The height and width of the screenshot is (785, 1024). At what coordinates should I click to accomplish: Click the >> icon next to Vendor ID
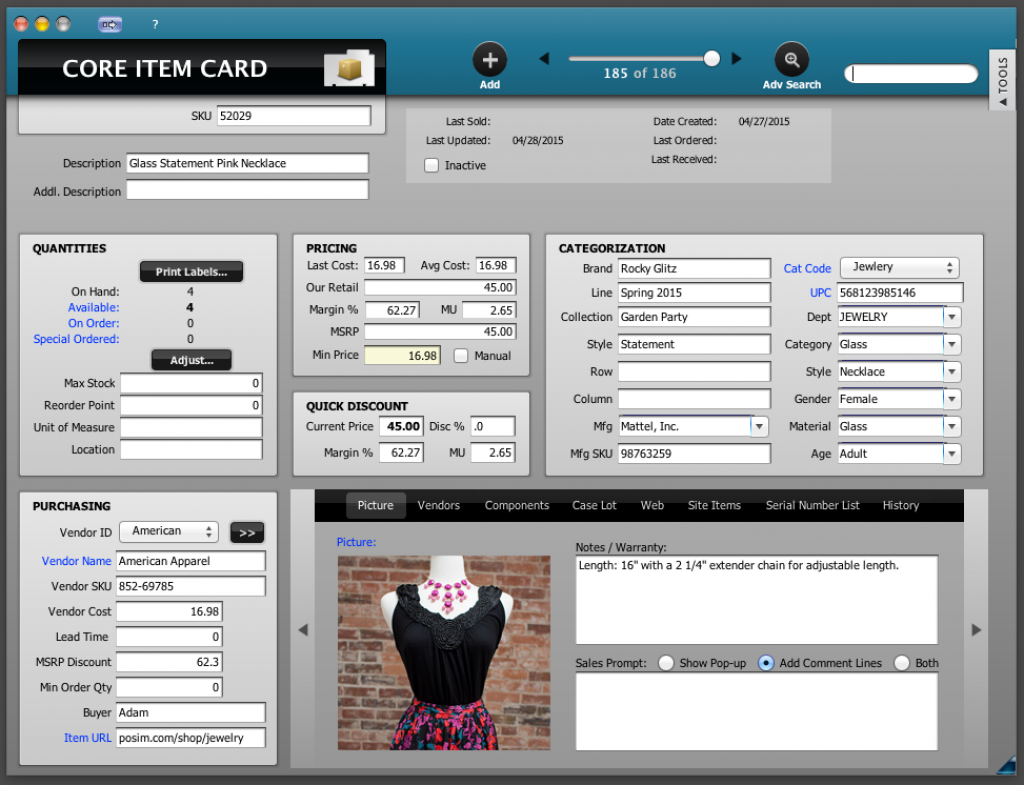pyautogui.click(x=246, y=532)
